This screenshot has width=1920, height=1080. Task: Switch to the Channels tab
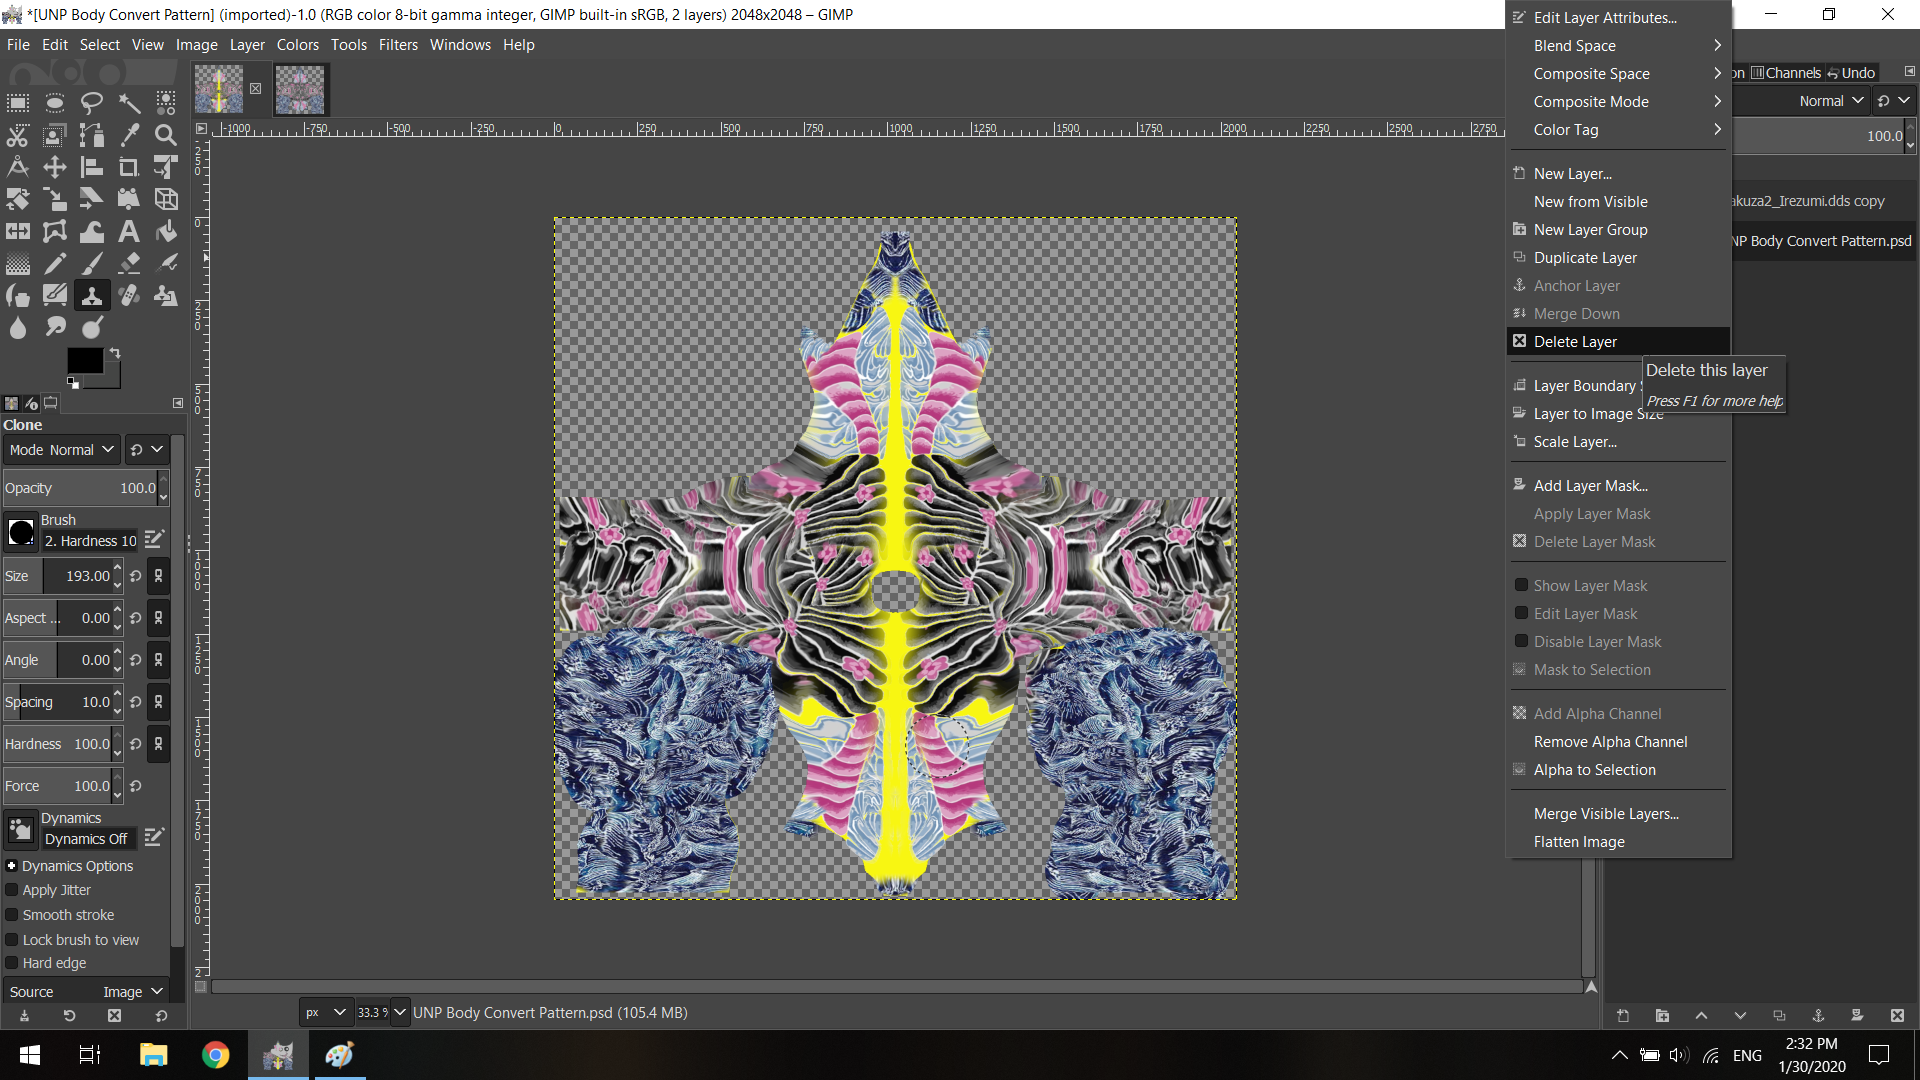tap(1786, 73)
